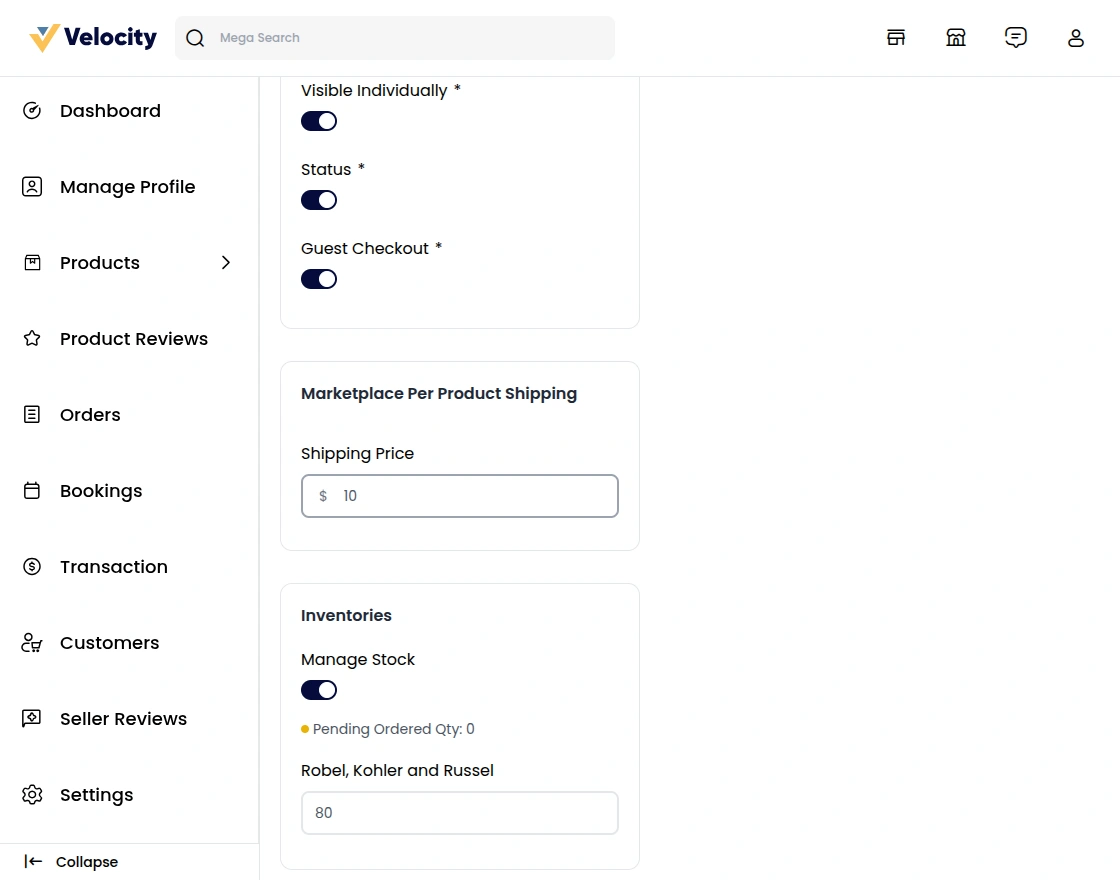Expand the Products menu chevron
Image resolution: width=1120 pixels, height=880 pixels.
pyautogui.click(x=226, y=262)
